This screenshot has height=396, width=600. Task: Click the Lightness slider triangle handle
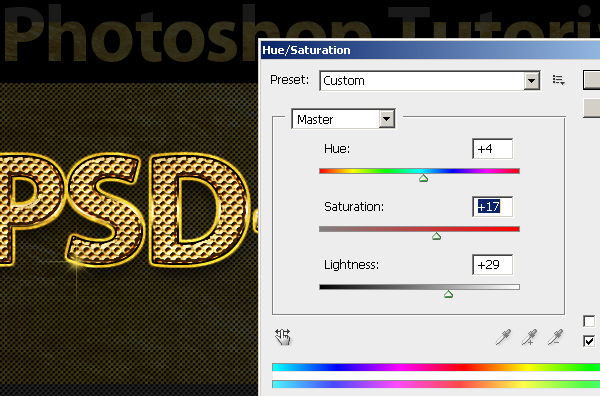click(448, 294)
